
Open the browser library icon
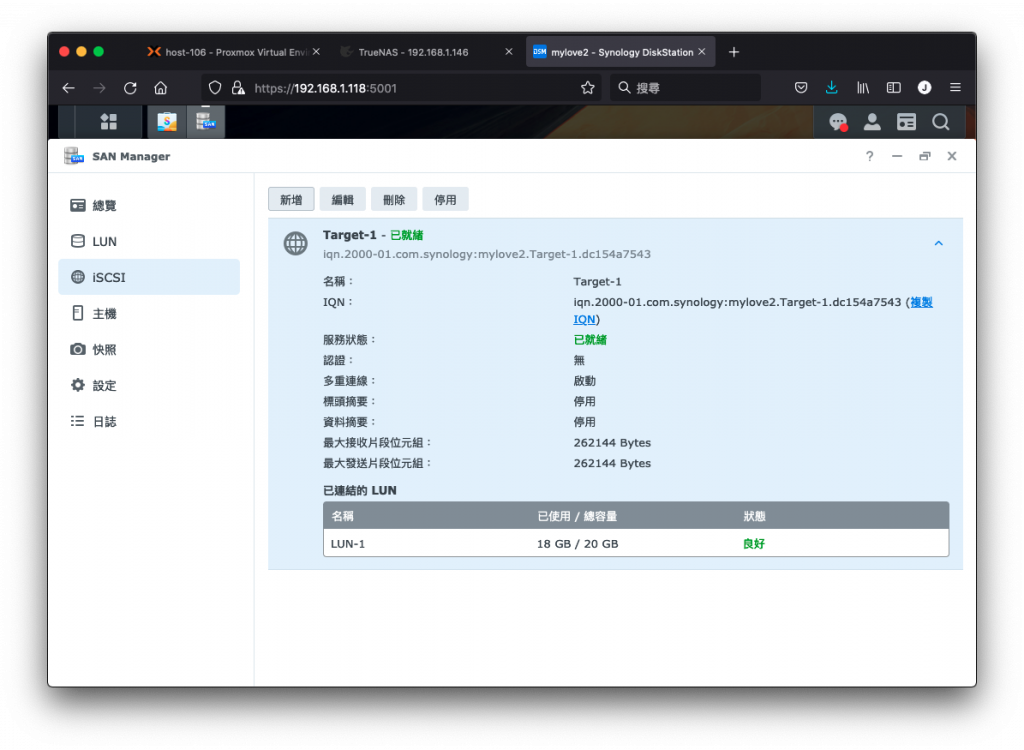[863, 88]
